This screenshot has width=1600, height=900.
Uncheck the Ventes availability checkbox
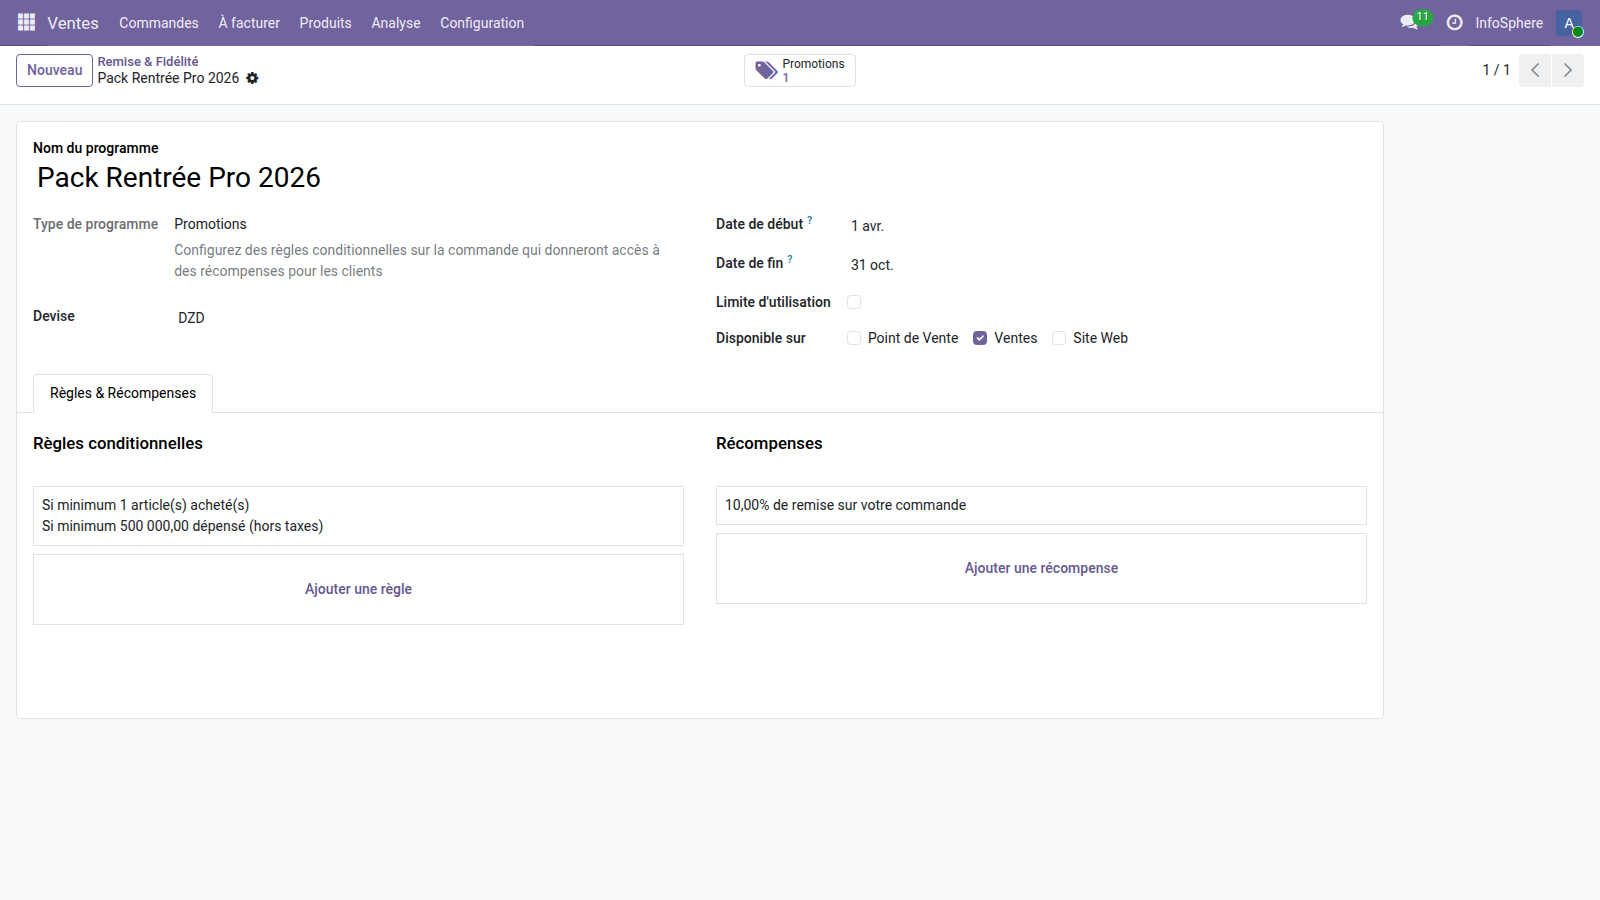click(979, 338)
